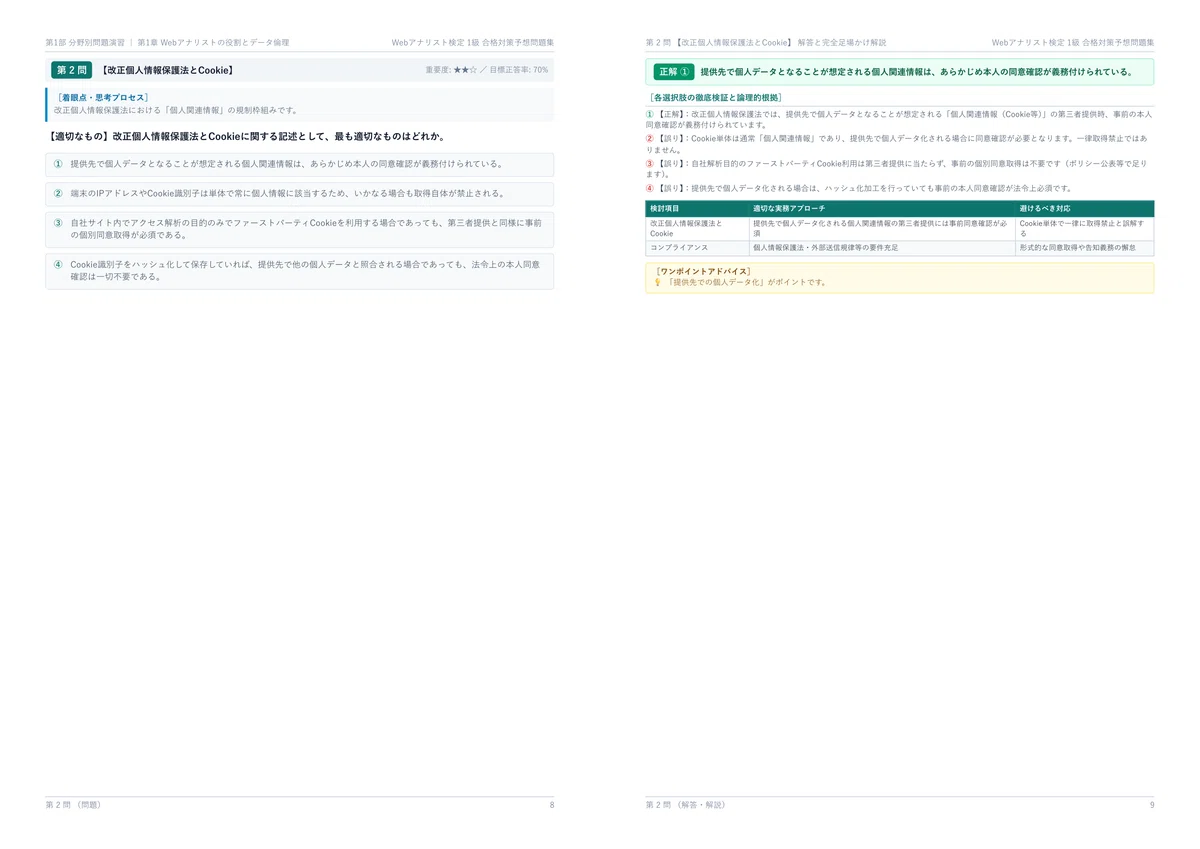Click the page number 8
Screen dimensions: 1200x849
[551, 805]
